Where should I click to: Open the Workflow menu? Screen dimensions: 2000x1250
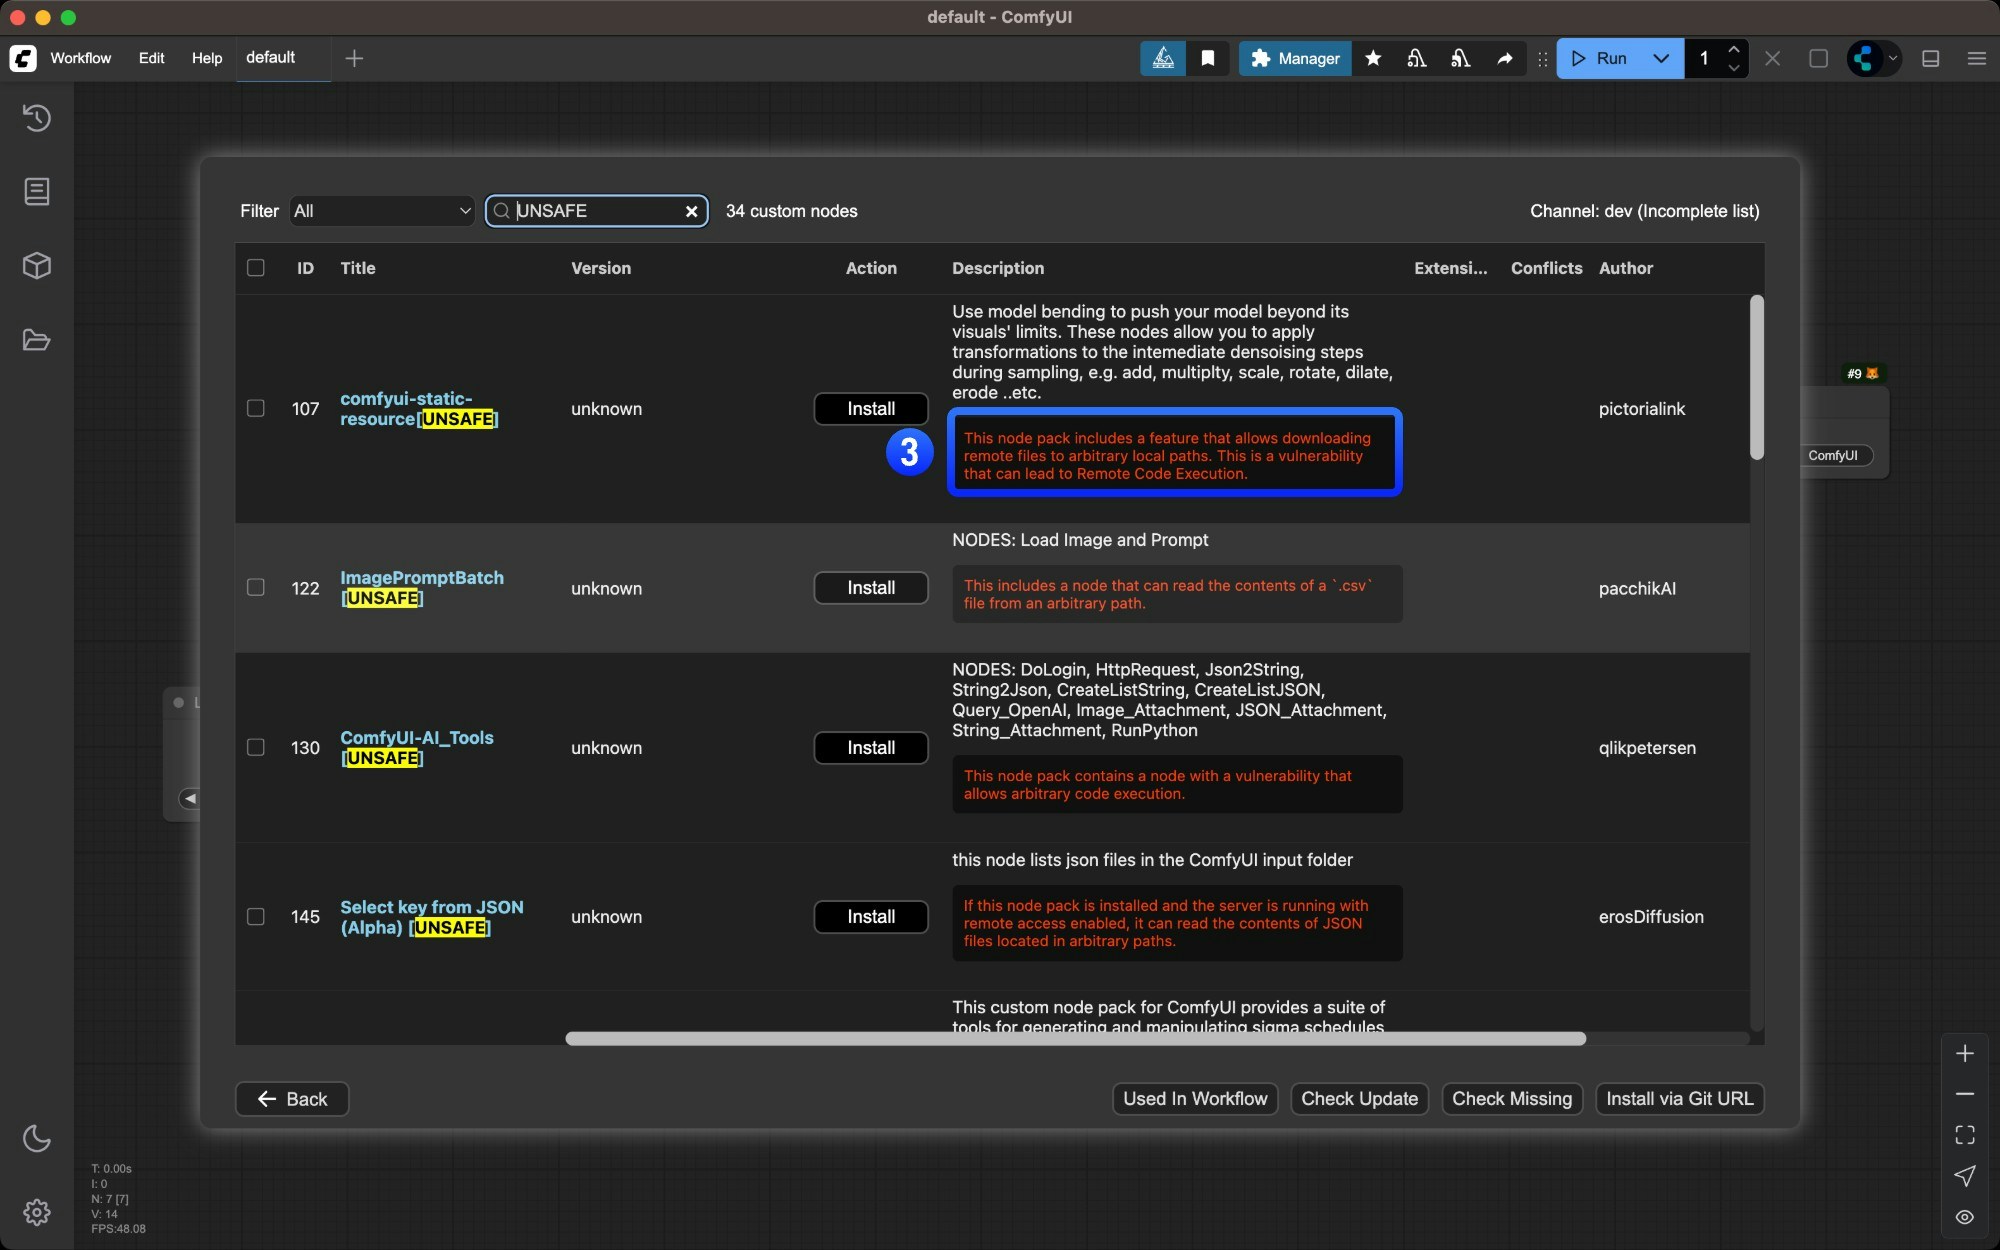click(x=81, y=59)
